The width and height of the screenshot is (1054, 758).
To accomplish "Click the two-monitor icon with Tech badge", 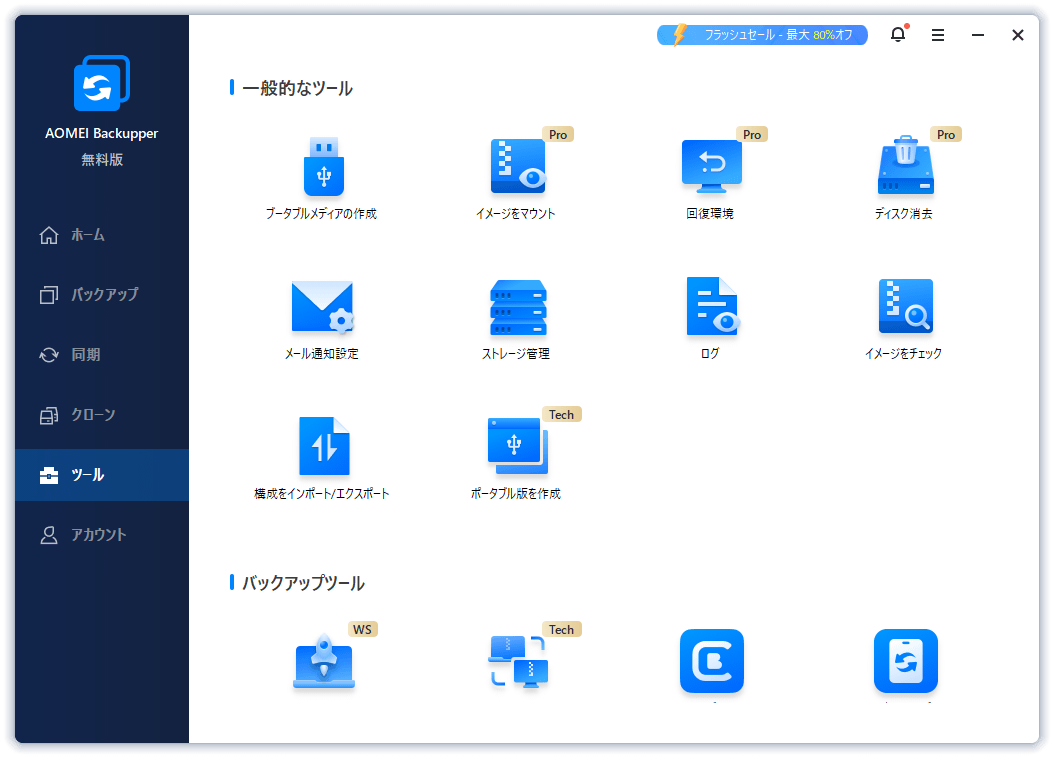I will coord(517,662).
